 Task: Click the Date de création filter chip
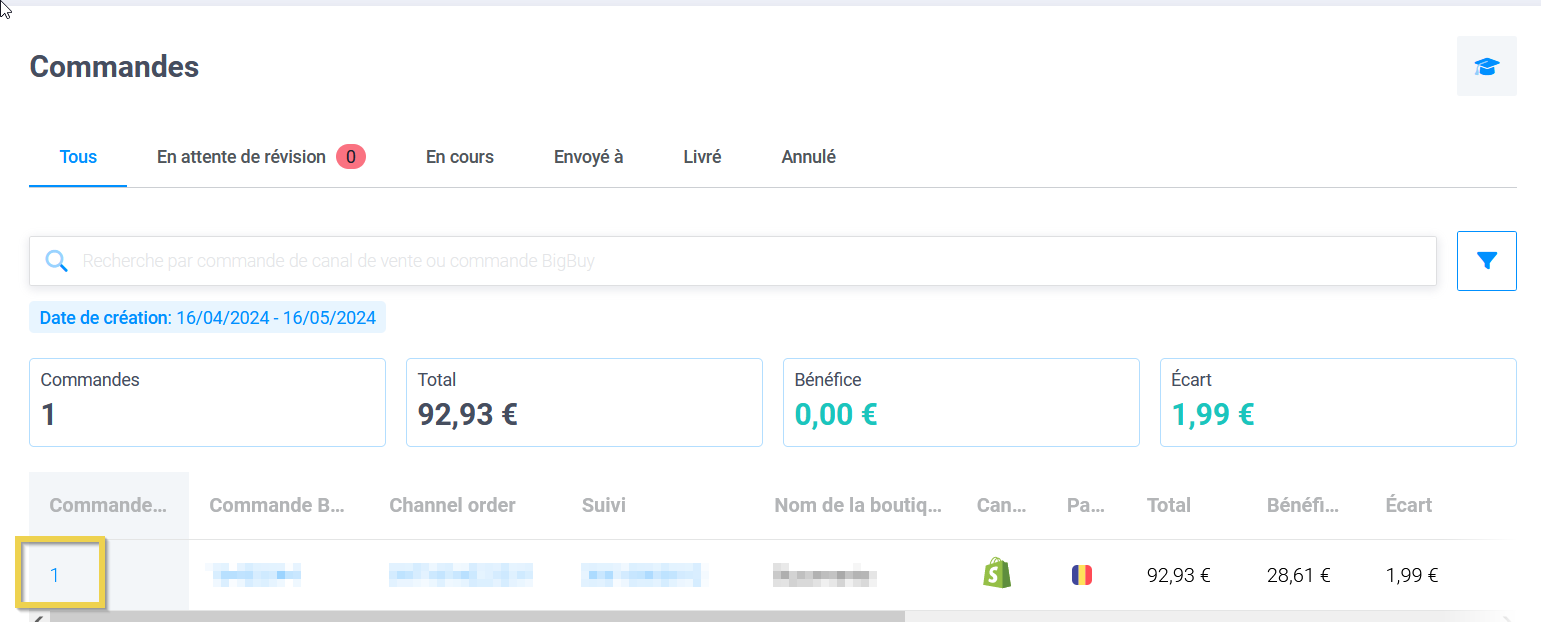pyautogui.click(x=207, y=318)
